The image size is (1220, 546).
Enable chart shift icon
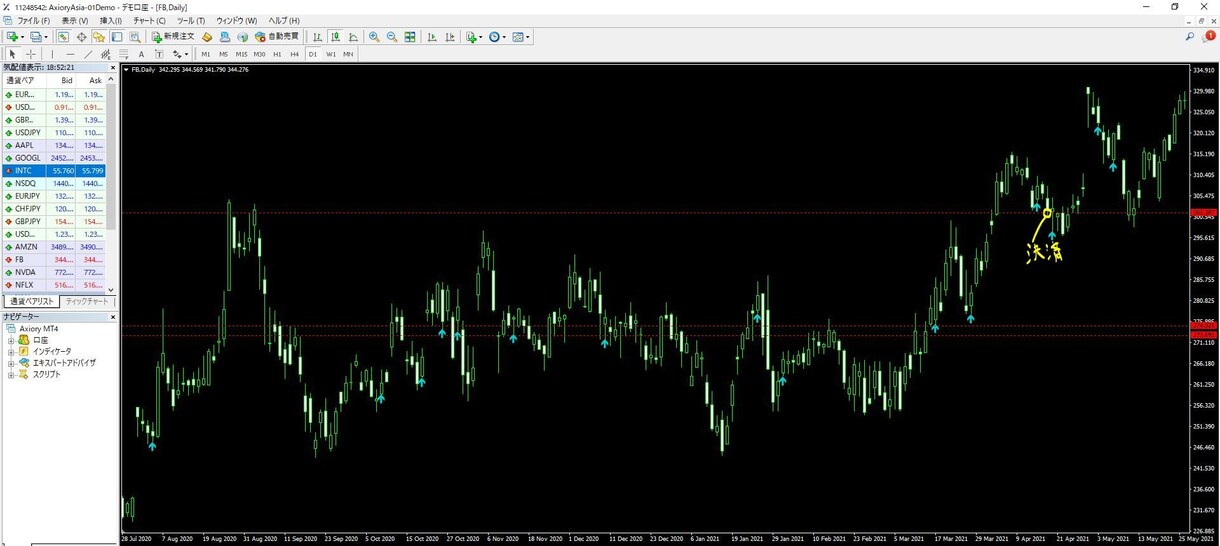coord(450,37)
